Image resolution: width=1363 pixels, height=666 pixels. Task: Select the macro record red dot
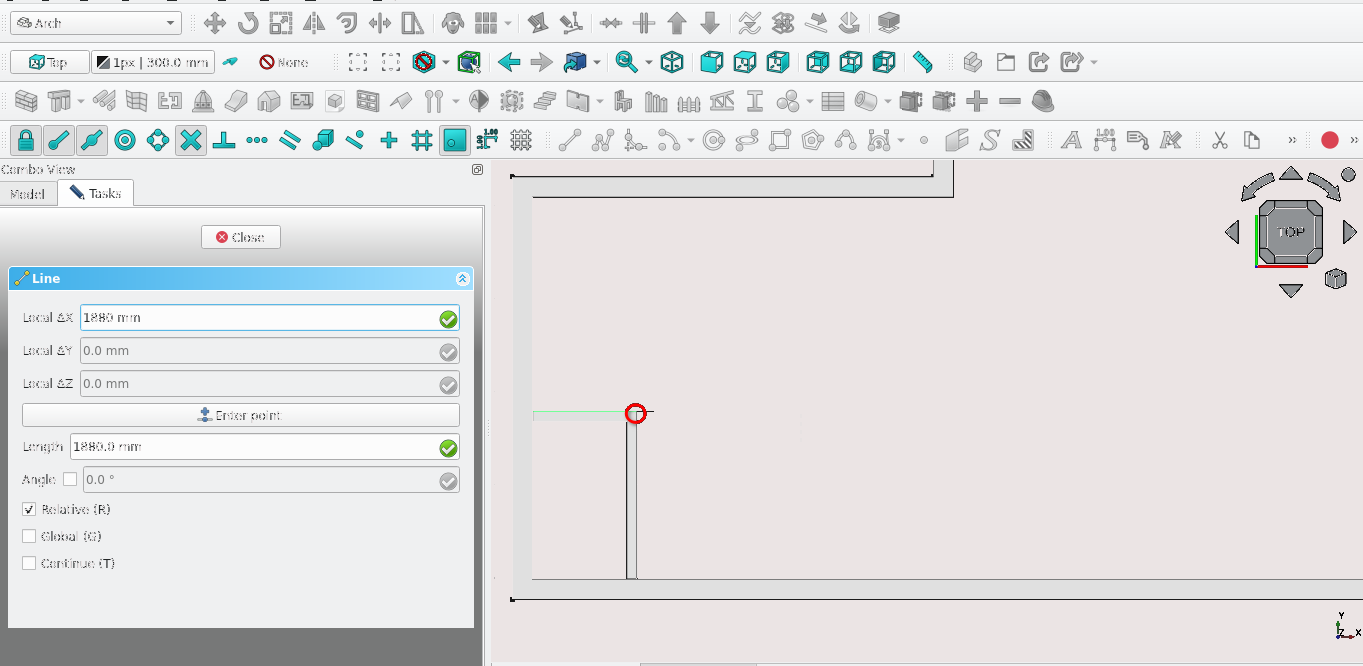[1329, 141]
